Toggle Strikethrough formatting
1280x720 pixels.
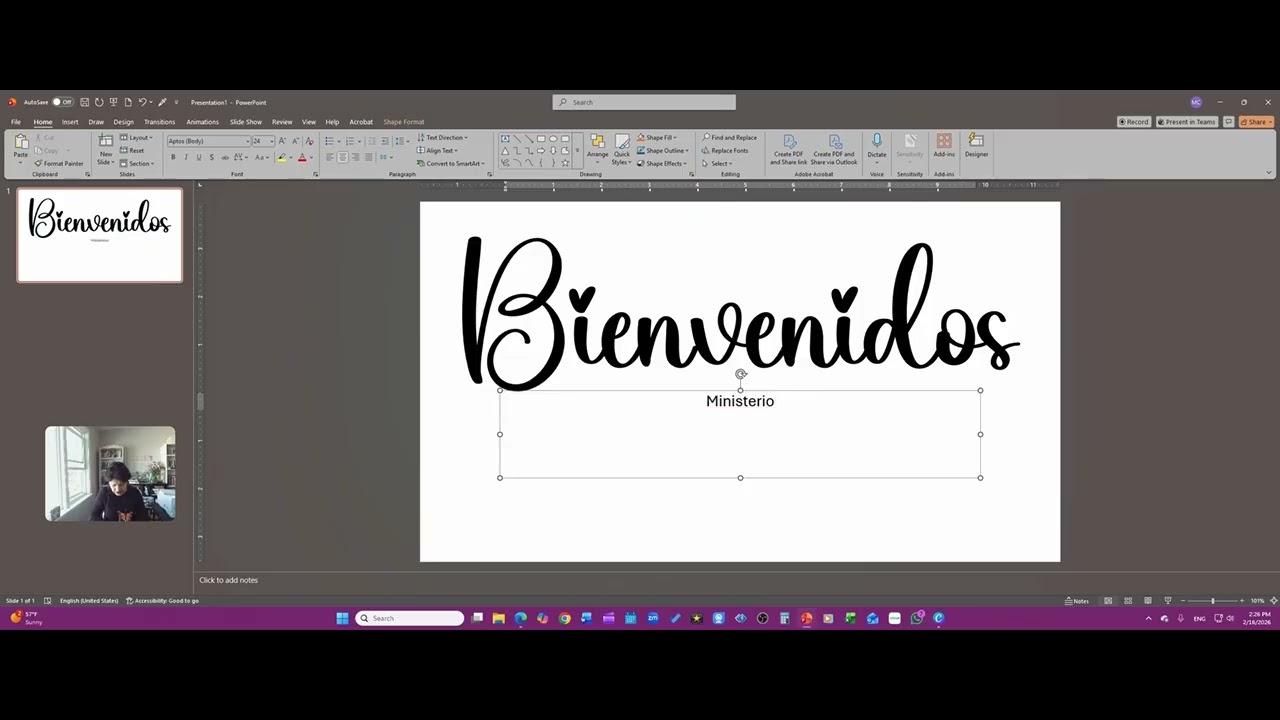[224, 157]
